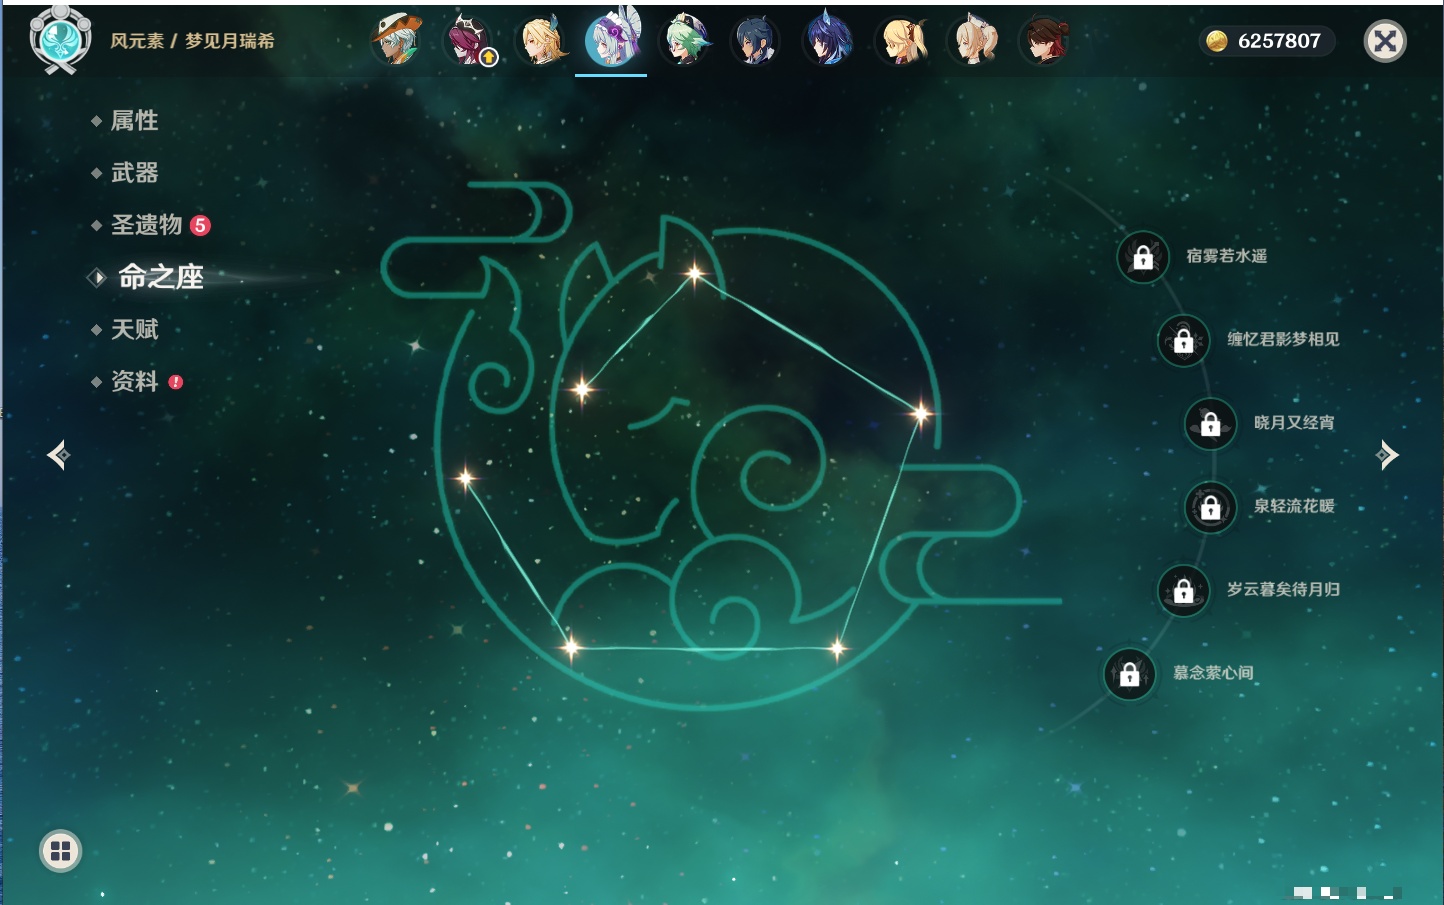The width and height of the screenshot is (1444, 905).
Task: Close the character screen
Action: [x=1386, y=41]
